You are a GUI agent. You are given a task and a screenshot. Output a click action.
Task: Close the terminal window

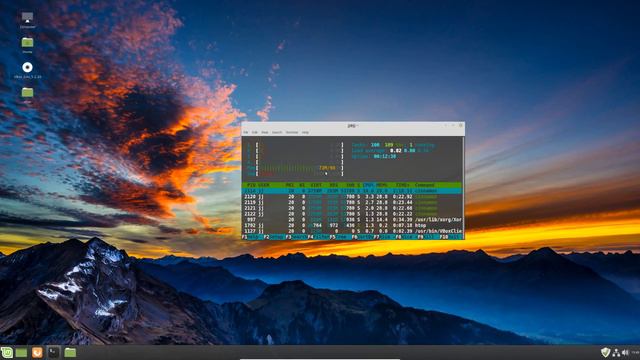tap(461, 126)
